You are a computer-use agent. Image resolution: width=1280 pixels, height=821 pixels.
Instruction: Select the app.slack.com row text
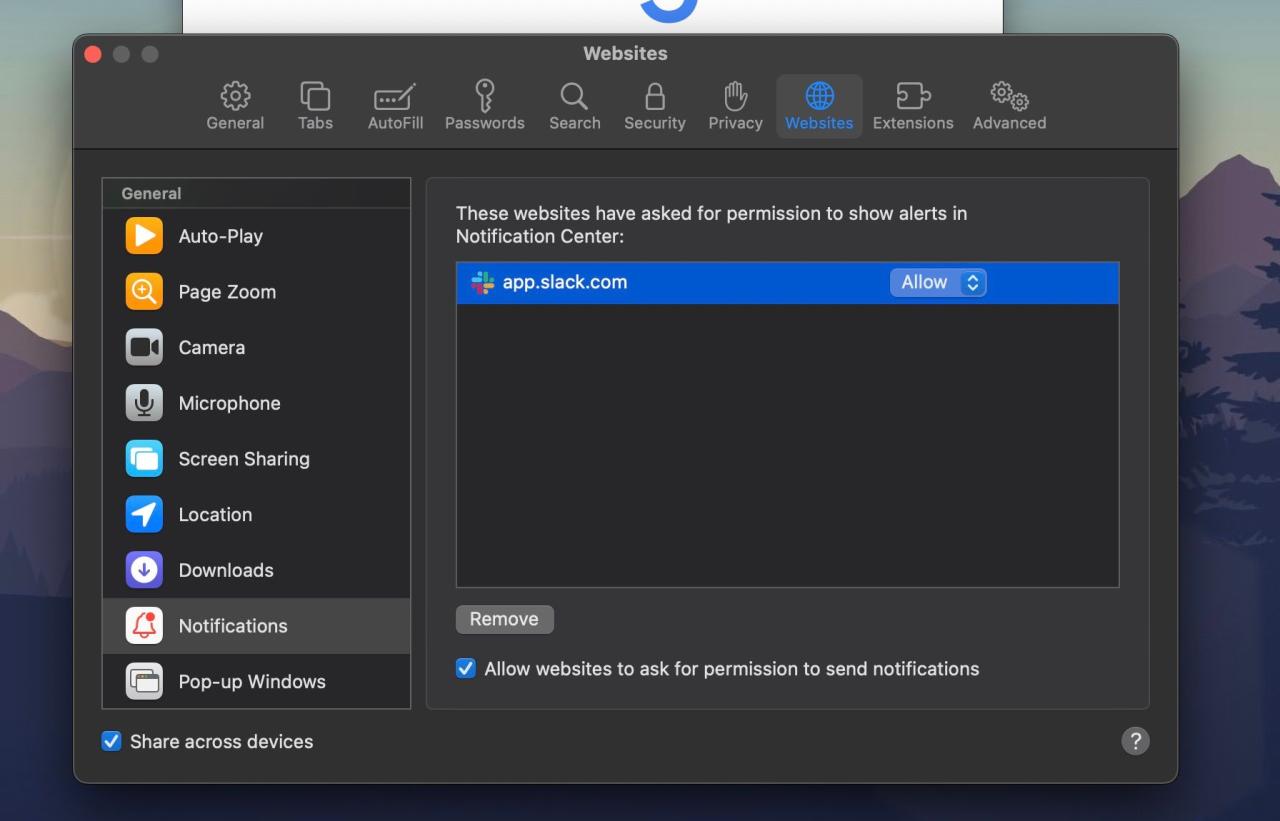[565, 282]
